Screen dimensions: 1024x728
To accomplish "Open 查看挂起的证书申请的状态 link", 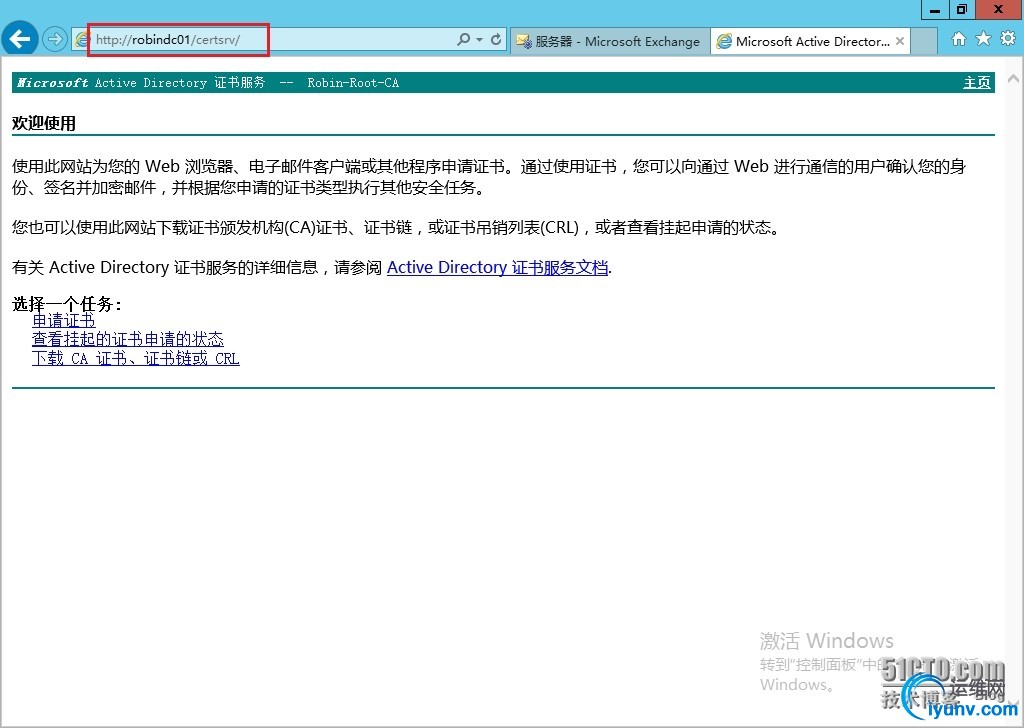I will click(128, 340).
